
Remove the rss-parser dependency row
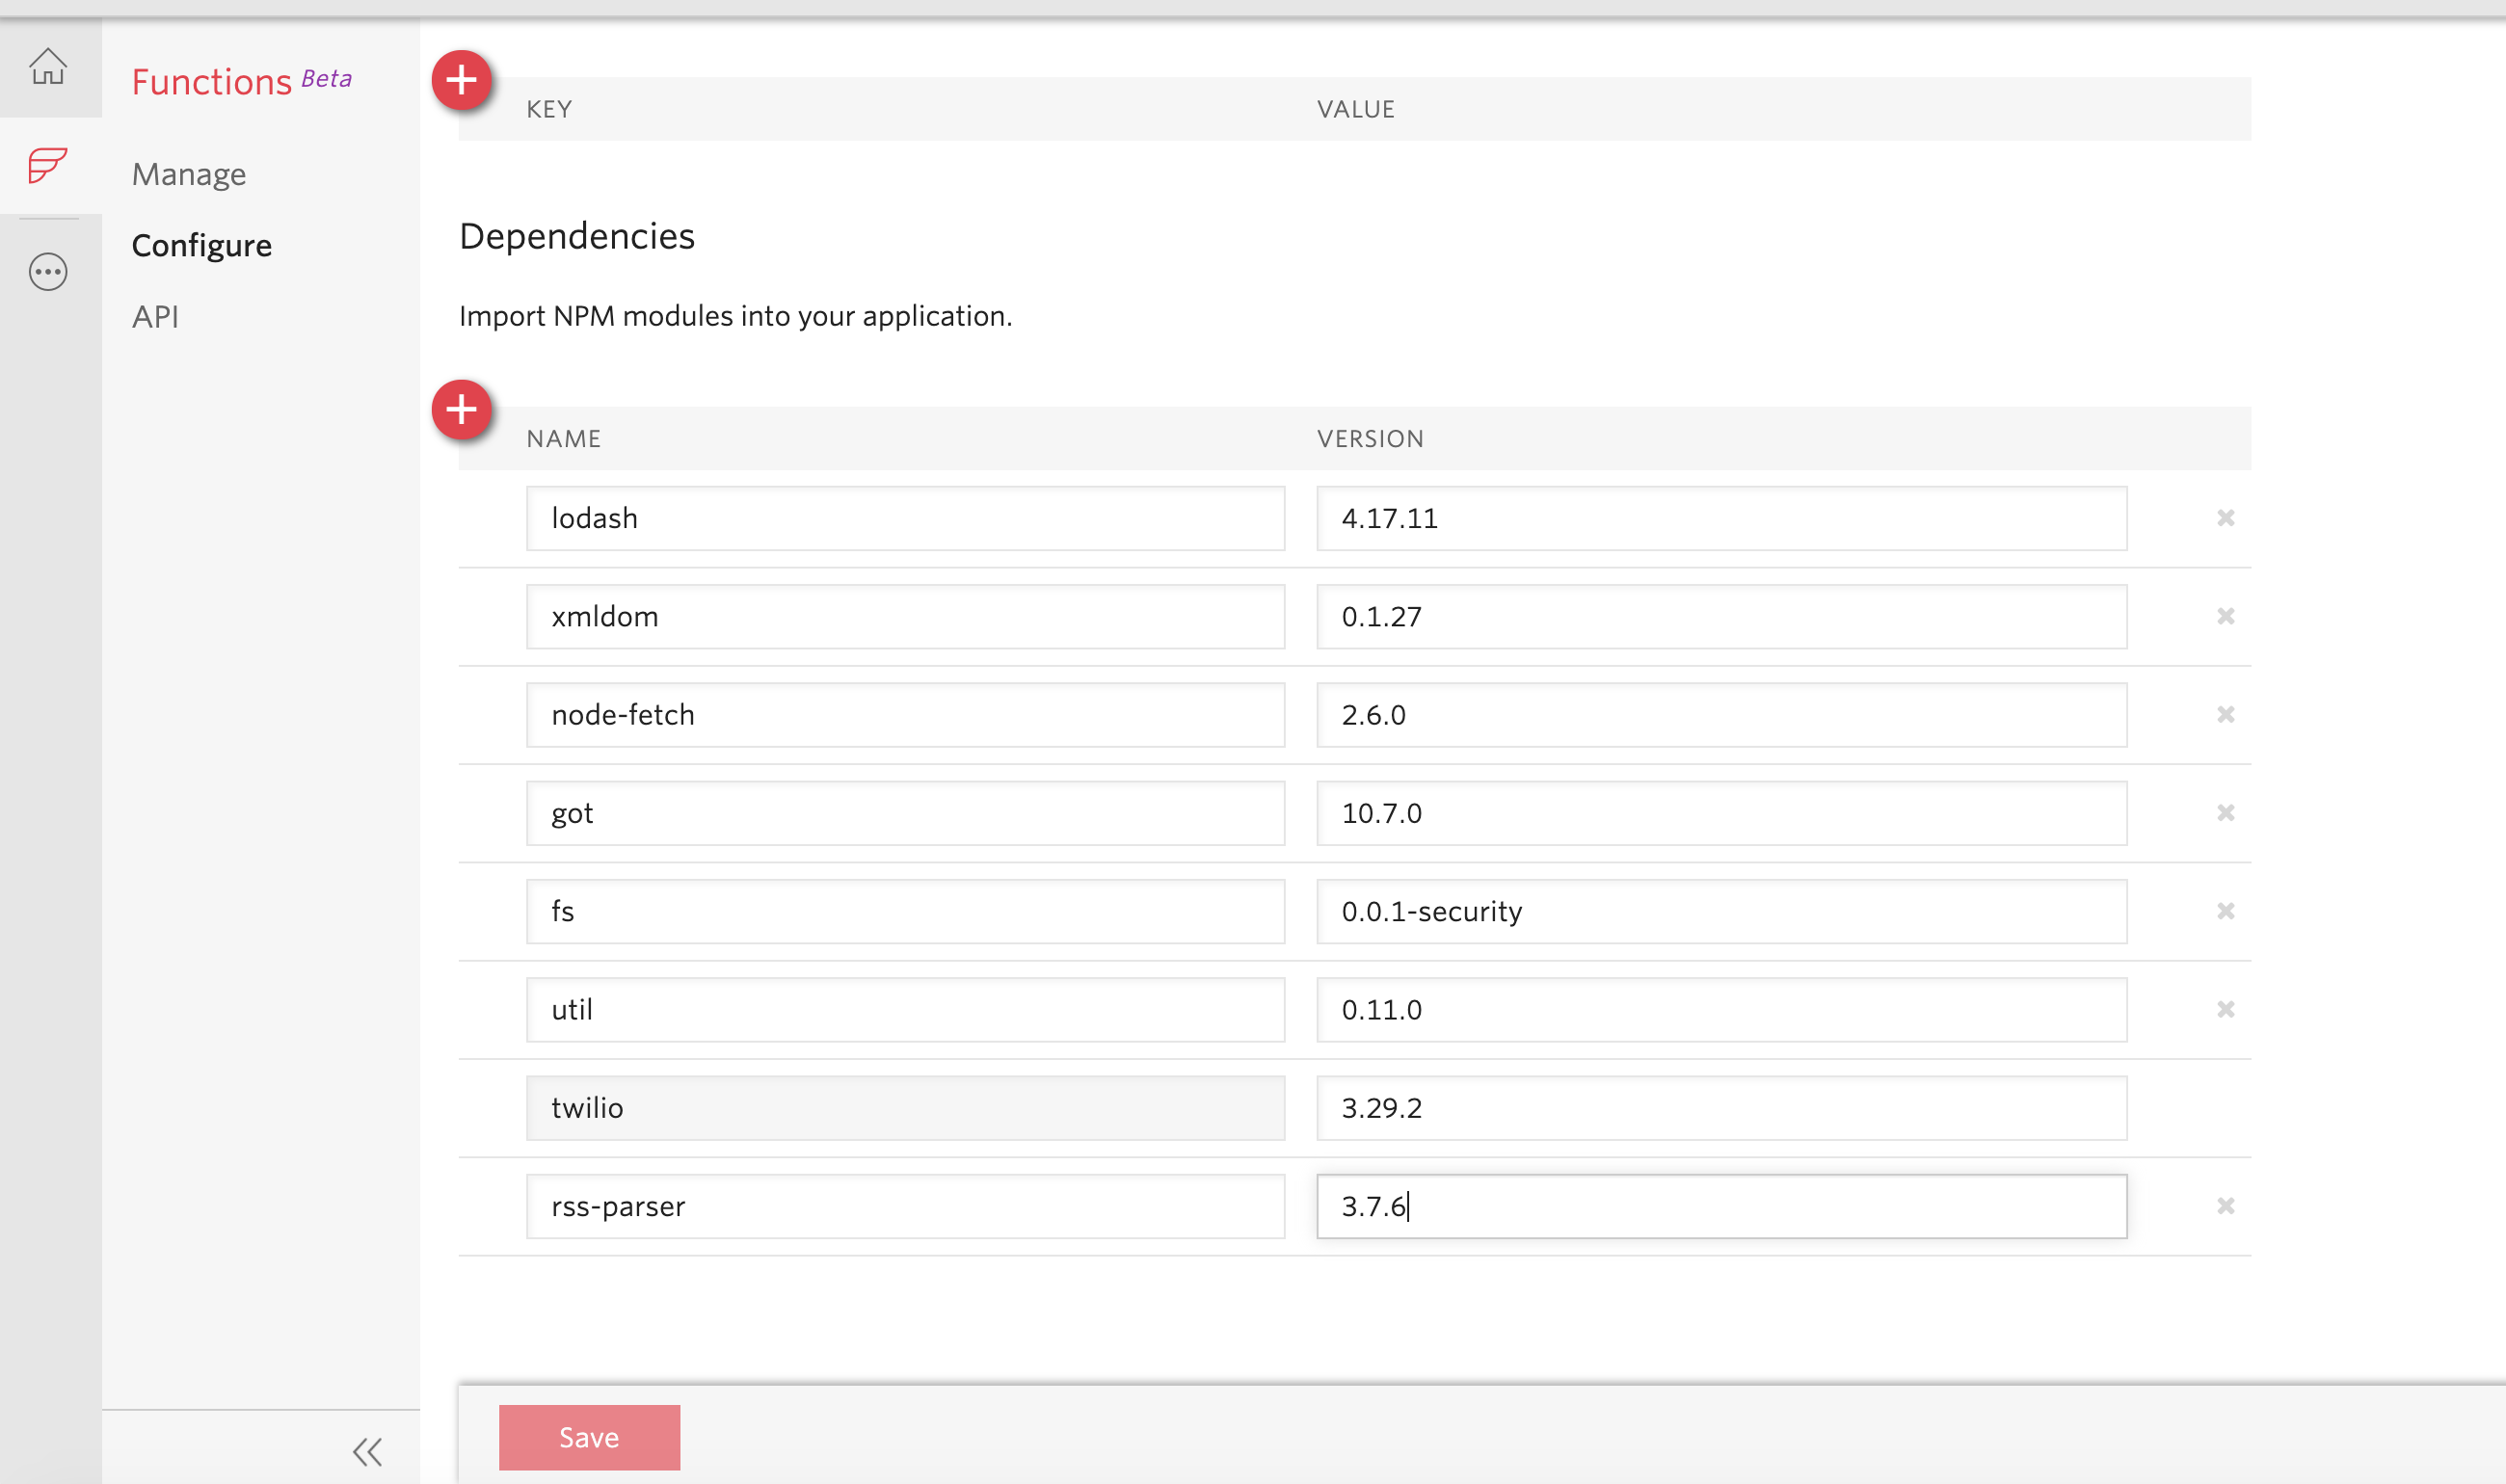click(x=2227, y=1206)
